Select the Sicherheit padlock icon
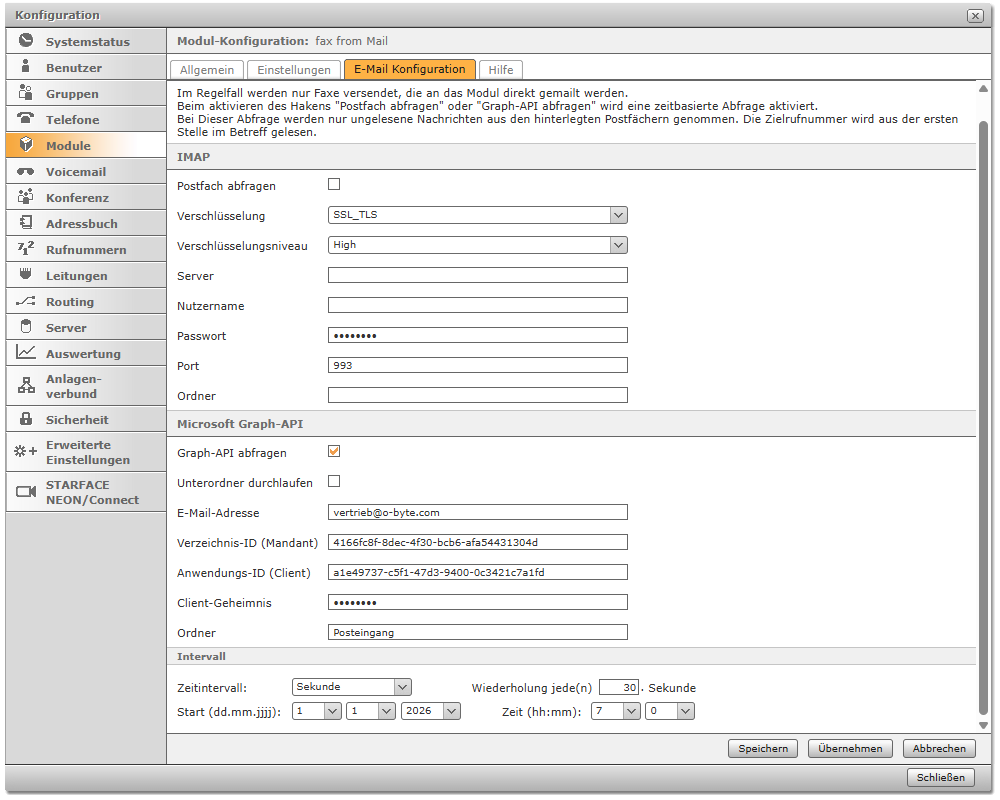 (x=26, y=419)
